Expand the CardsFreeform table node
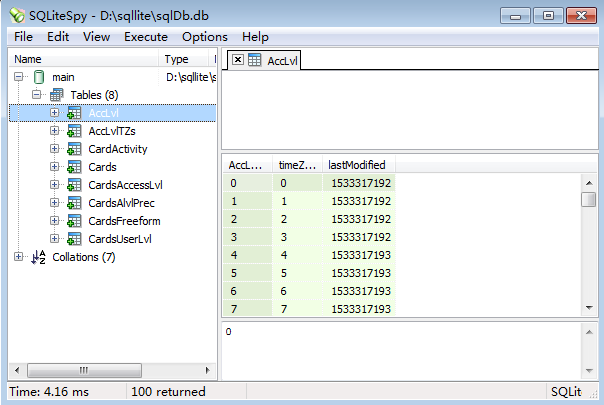604x405 pixels. click(54, 220)
